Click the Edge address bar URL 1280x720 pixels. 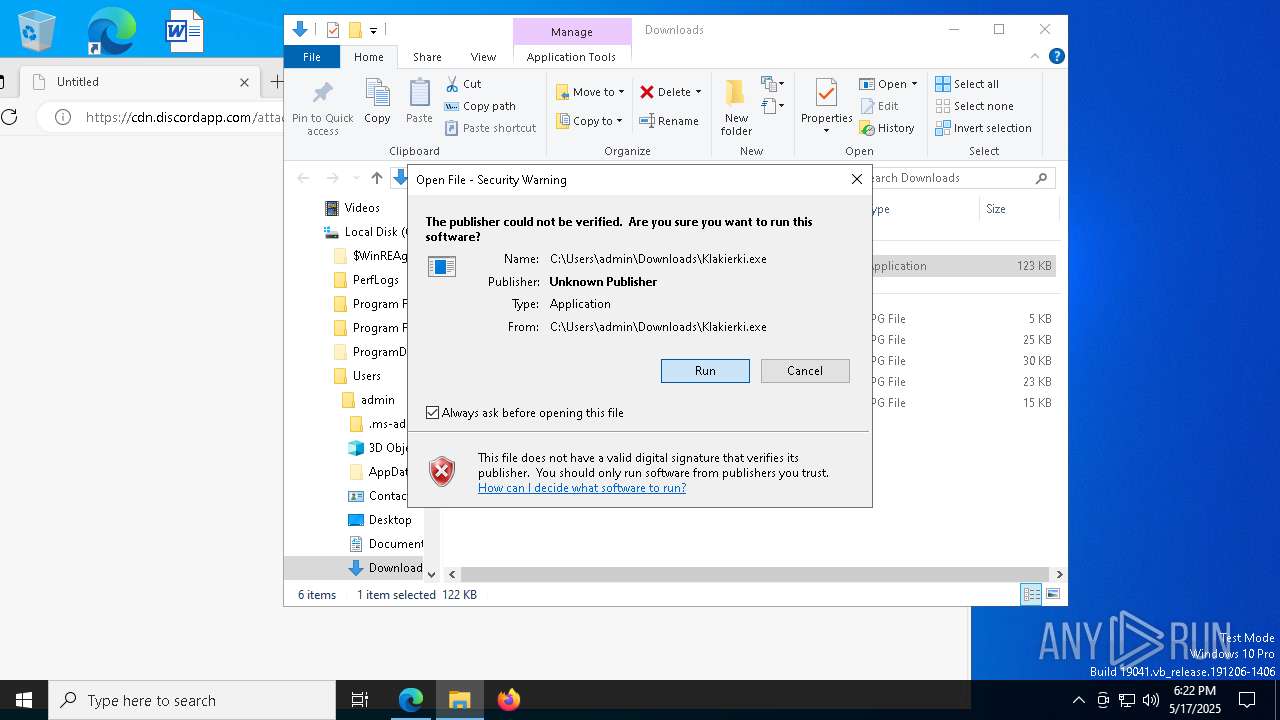(x=185, y=117)
